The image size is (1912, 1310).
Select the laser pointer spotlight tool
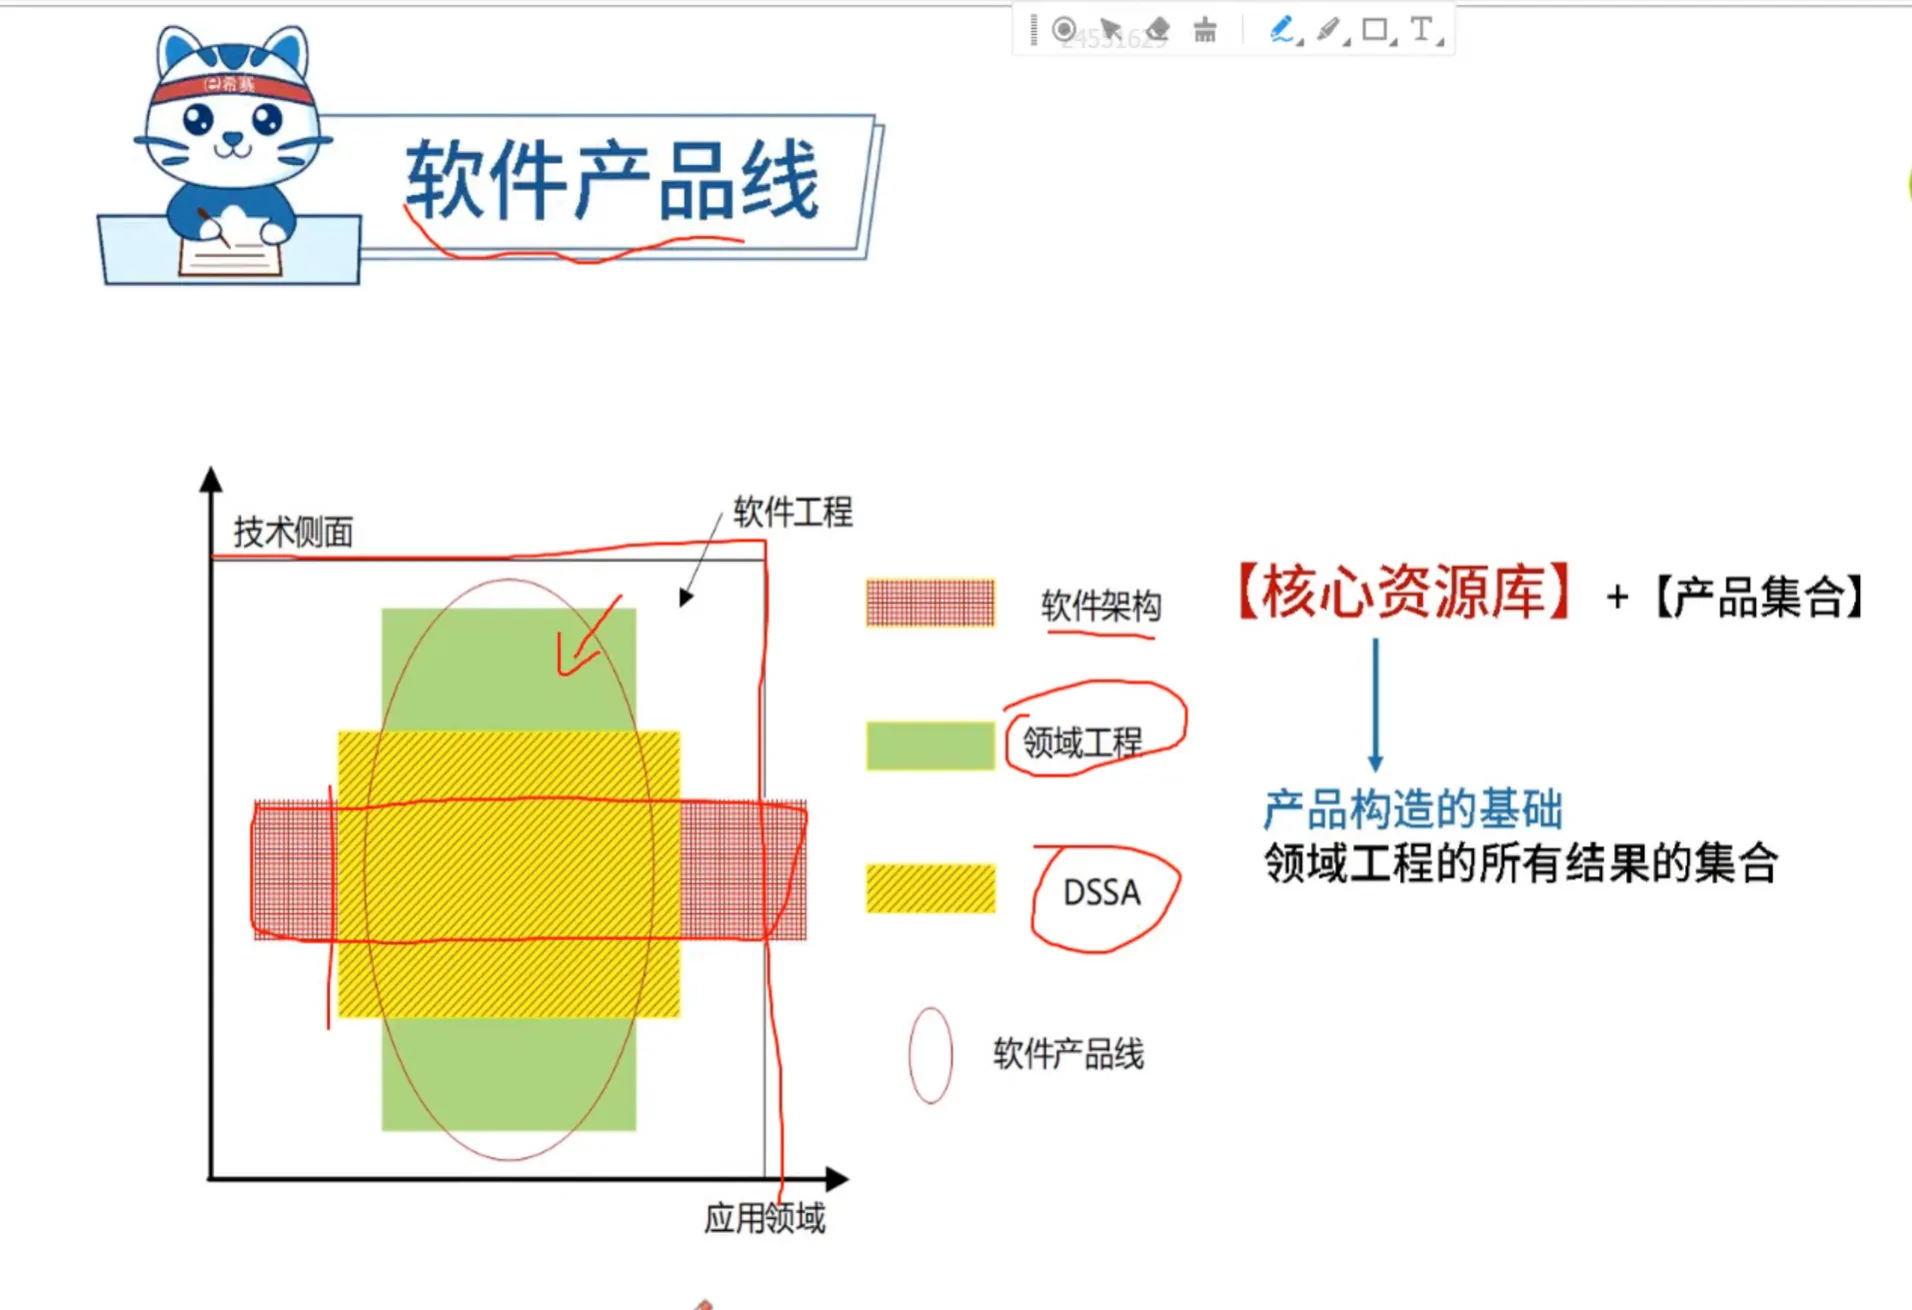[1064, 30]
